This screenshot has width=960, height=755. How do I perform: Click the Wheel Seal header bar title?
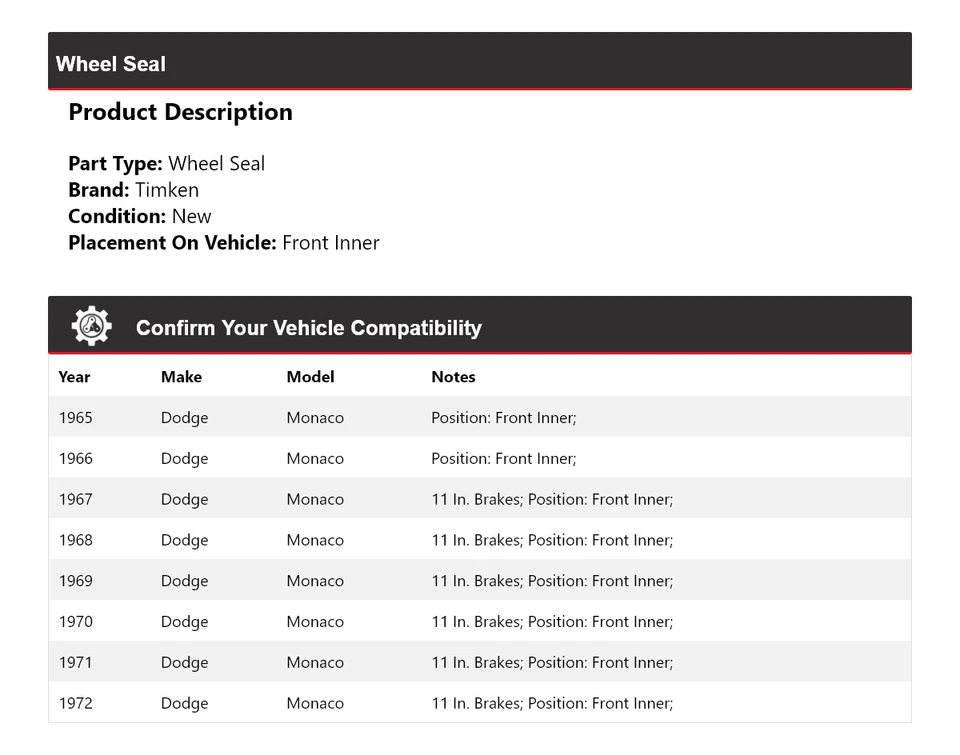coord(111,64)
